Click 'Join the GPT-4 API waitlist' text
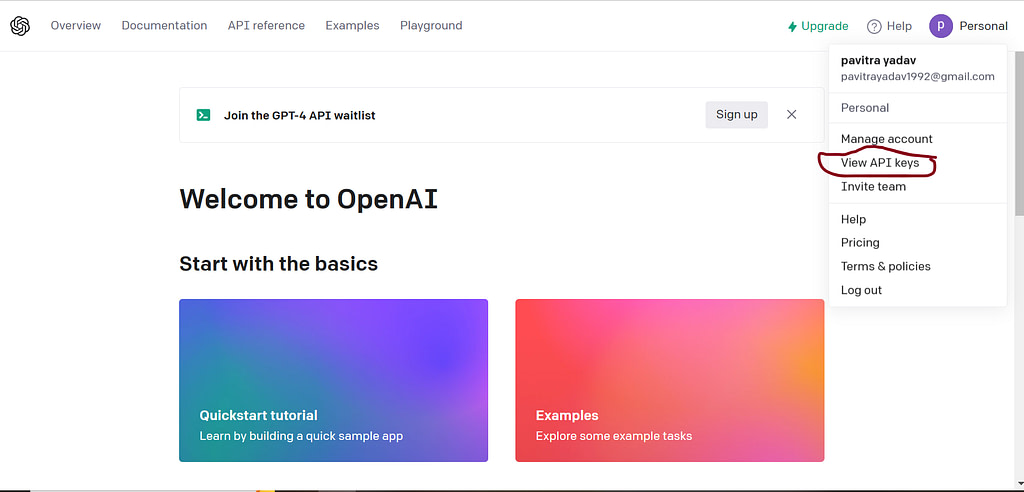This screenshot has height=492, width=1024. click(x=299, y=116)
